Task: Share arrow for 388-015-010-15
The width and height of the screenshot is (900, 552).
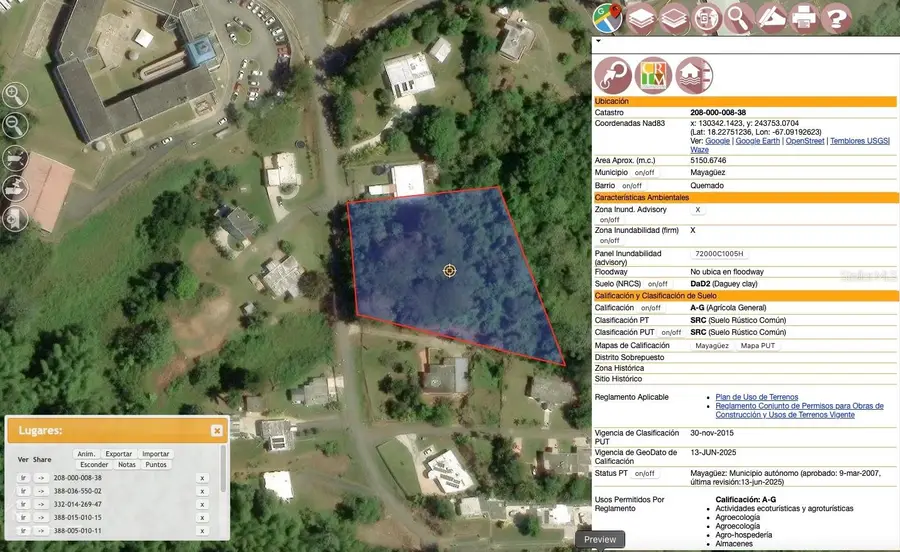Action: pos(41,518)
